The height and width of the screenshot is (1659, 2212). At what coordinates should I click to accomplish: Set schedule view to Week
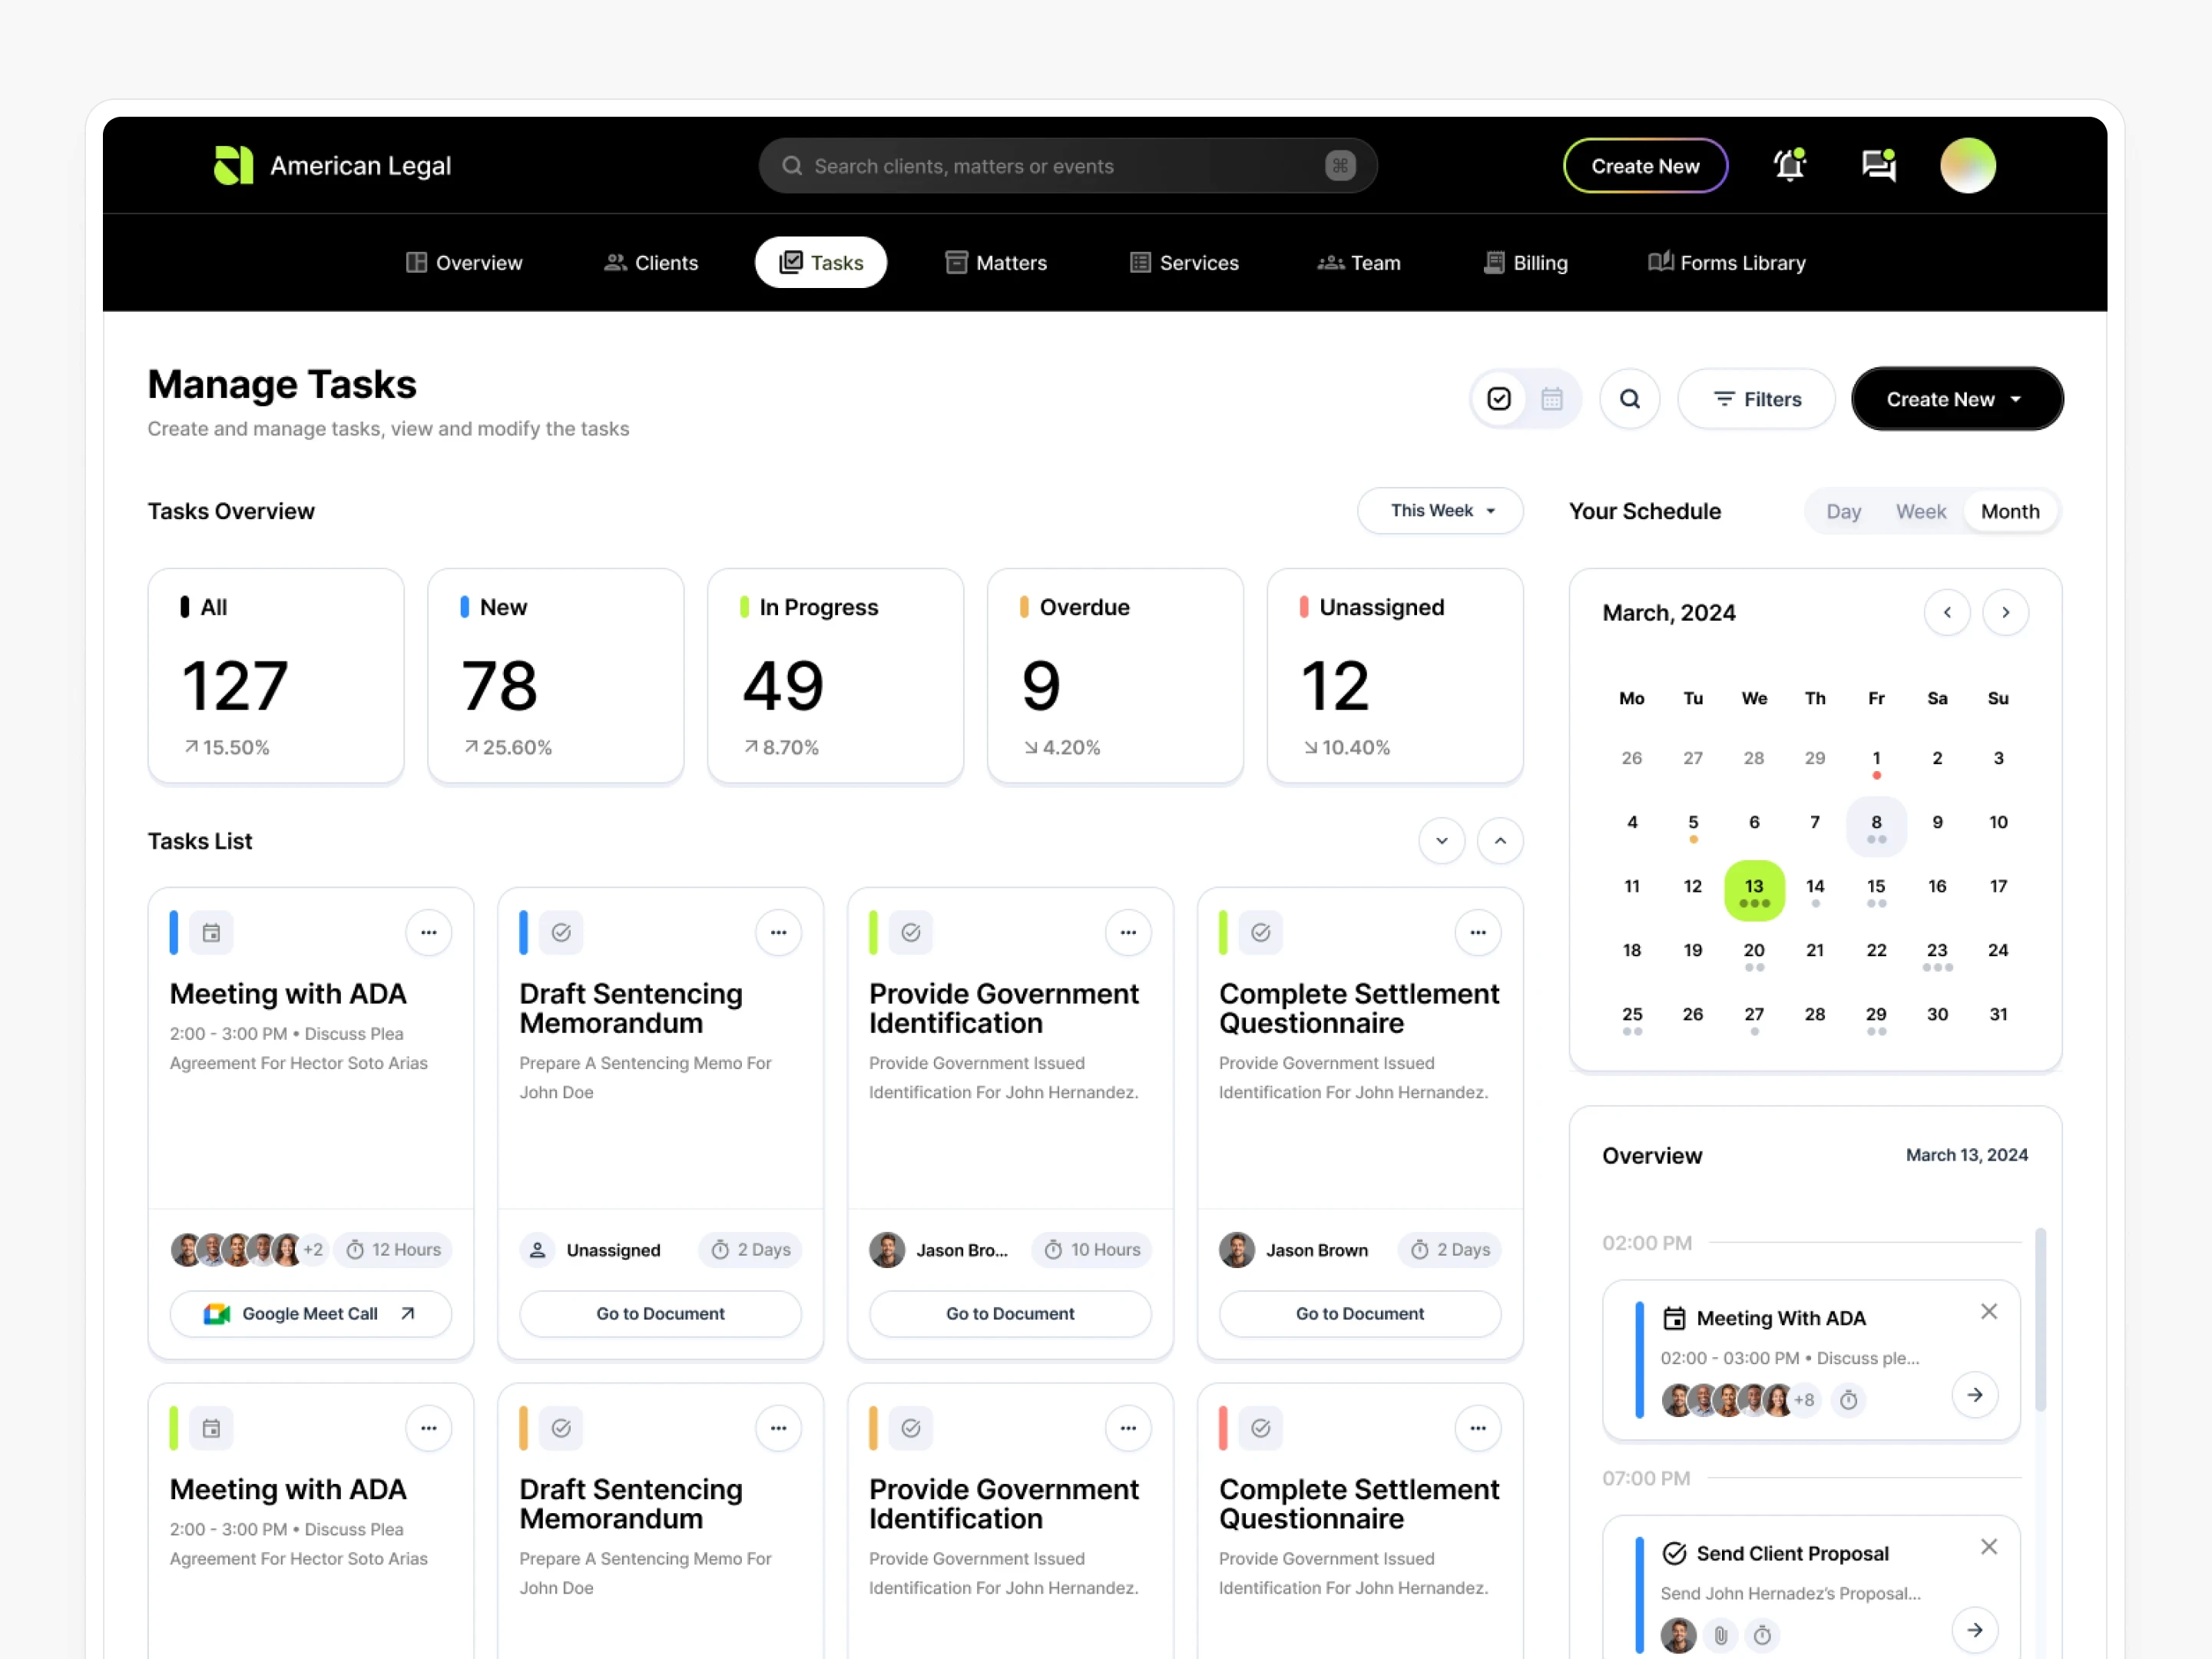coord(1920,512)
